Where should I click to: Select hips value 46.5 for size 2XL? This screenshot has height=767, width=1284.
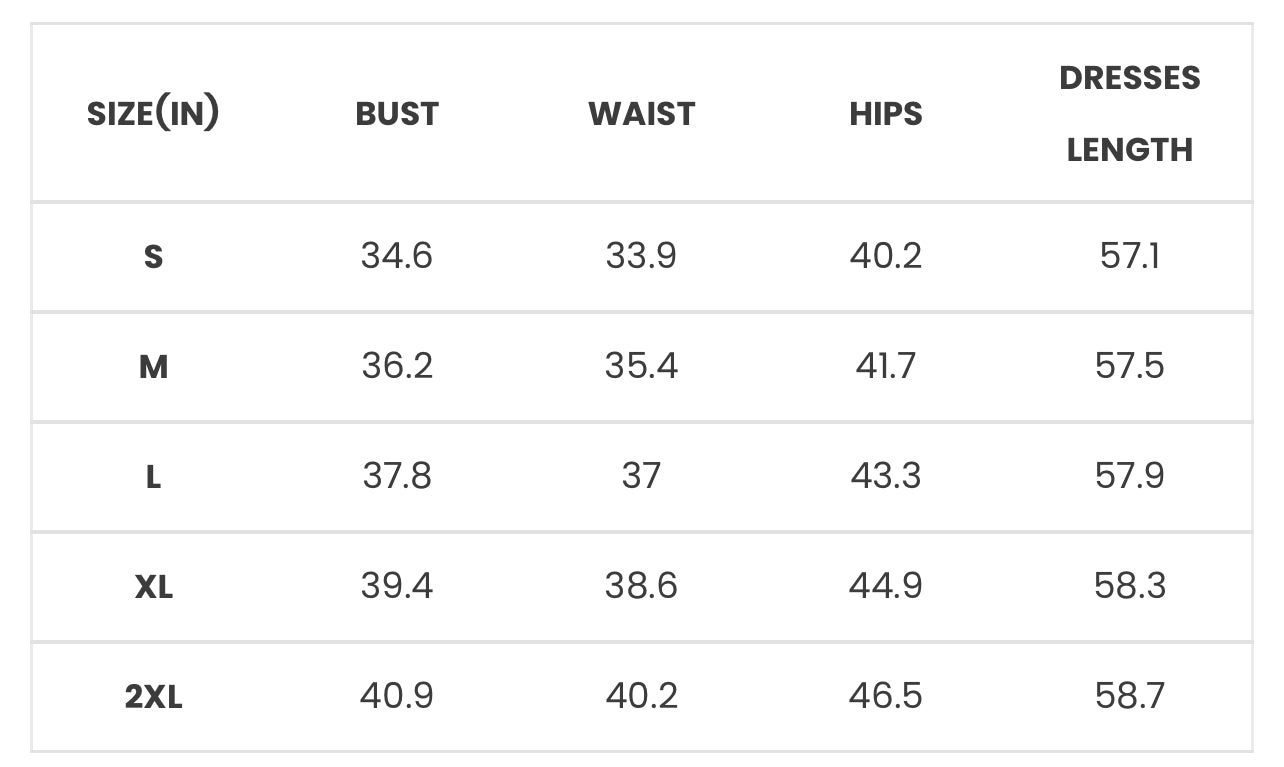(886, 696)
